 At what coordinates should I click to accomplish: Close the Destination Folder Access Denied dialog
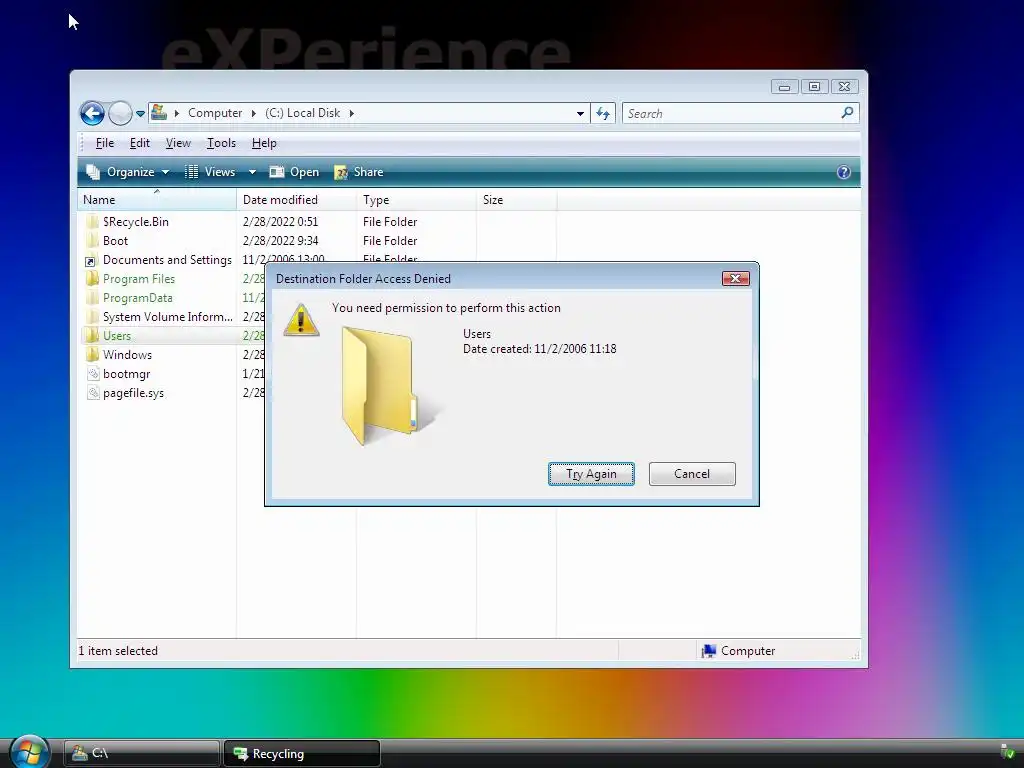[735, 279]
